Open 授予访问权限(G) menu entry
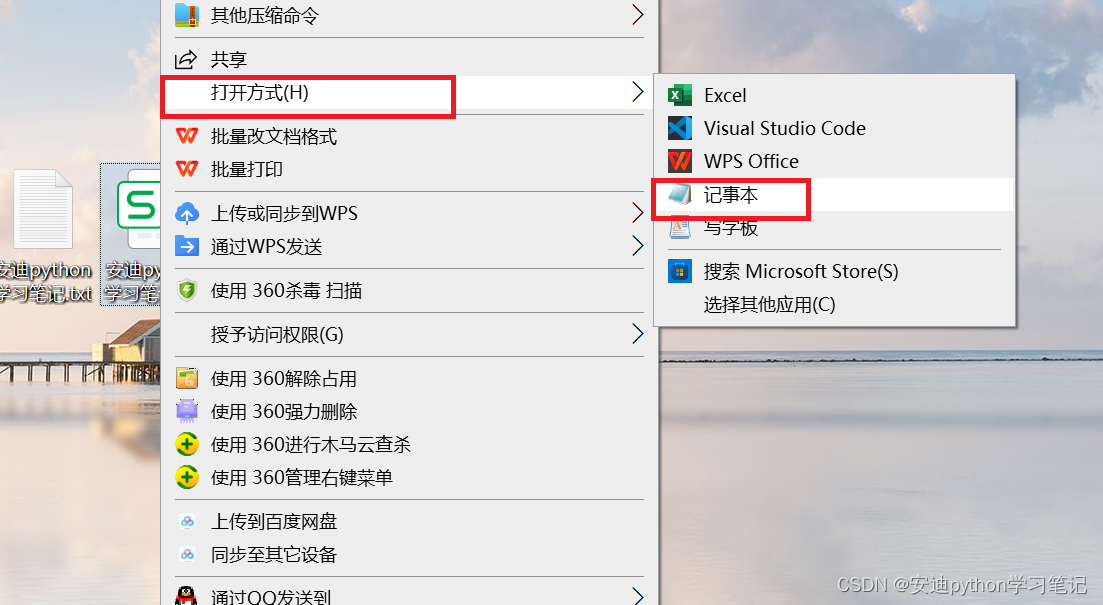Screen dimensions: 1103x605 [x=409, y=334]
